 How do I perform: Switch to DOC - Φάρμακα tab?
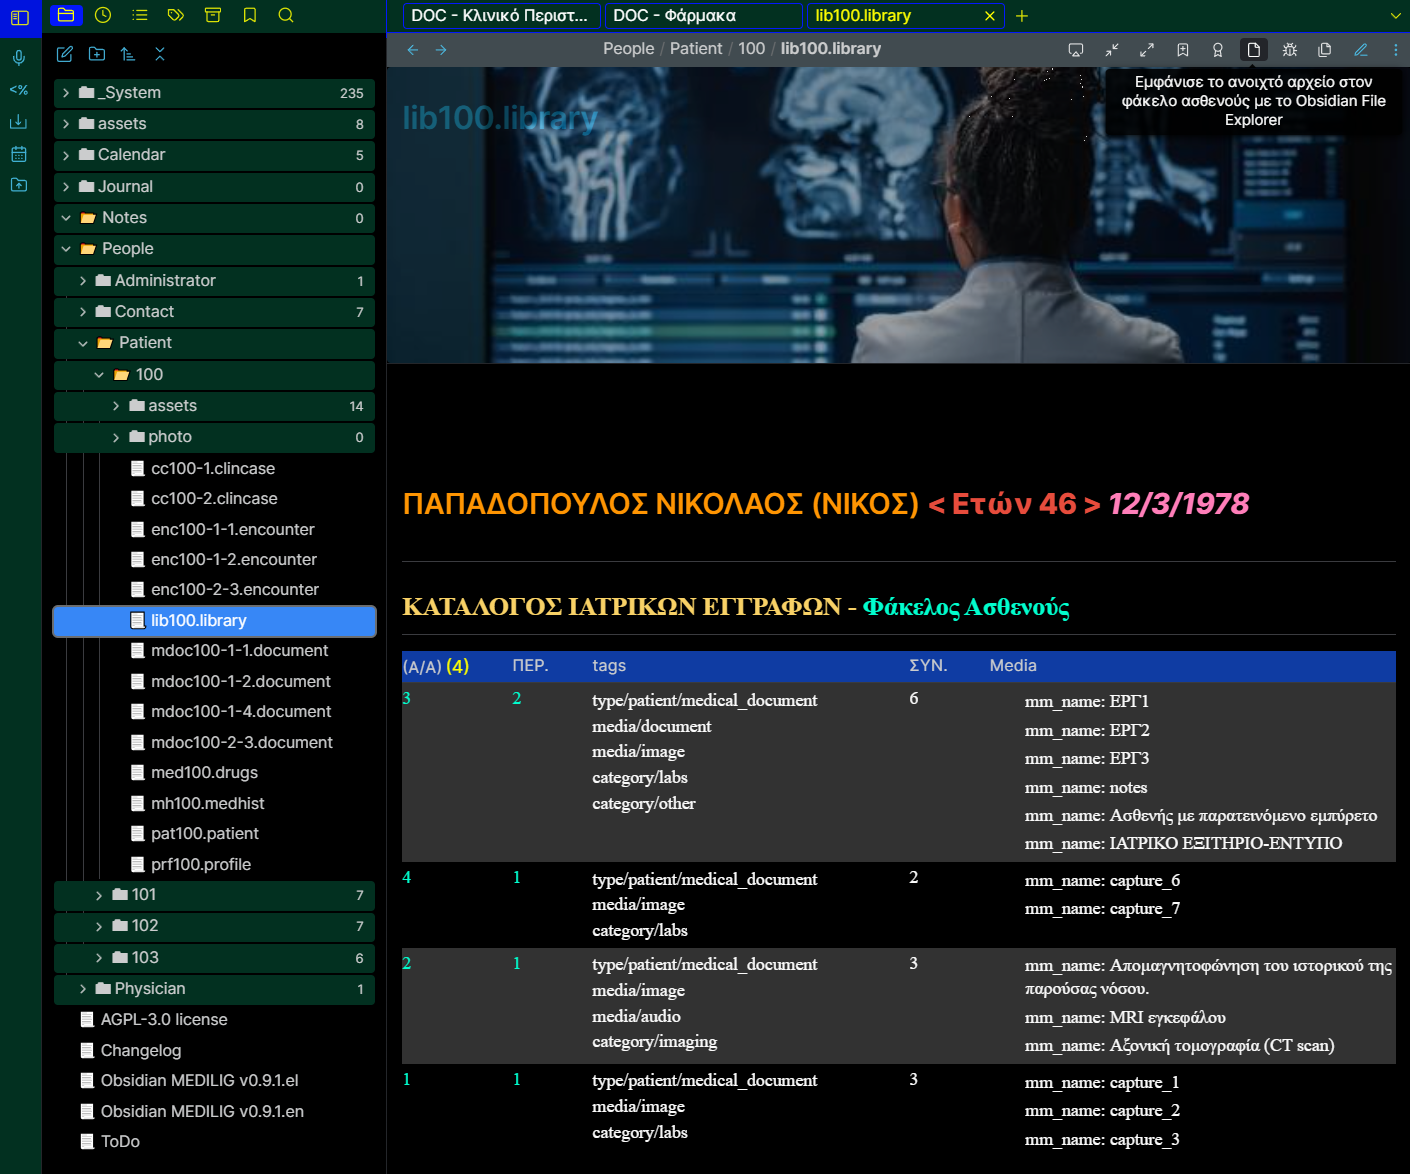[x=703, y=16]
